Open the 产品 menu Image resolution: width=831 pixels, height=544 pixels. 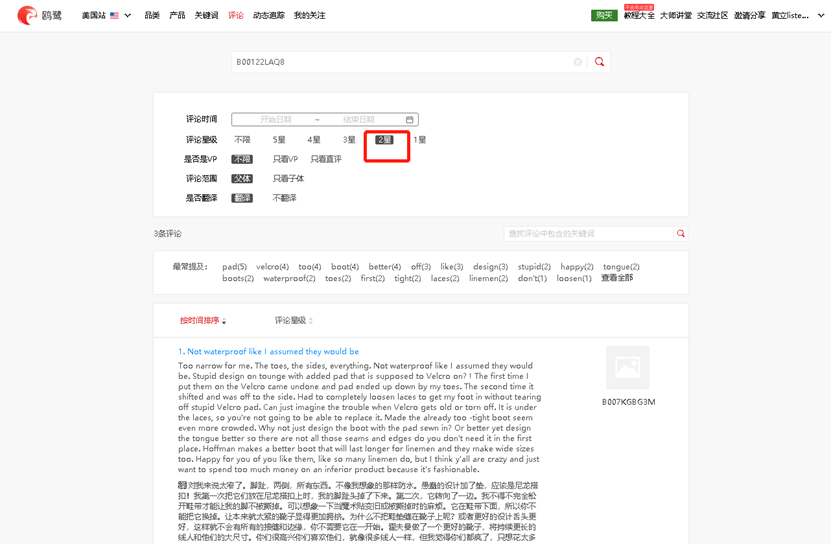click(x=177, y=15)
